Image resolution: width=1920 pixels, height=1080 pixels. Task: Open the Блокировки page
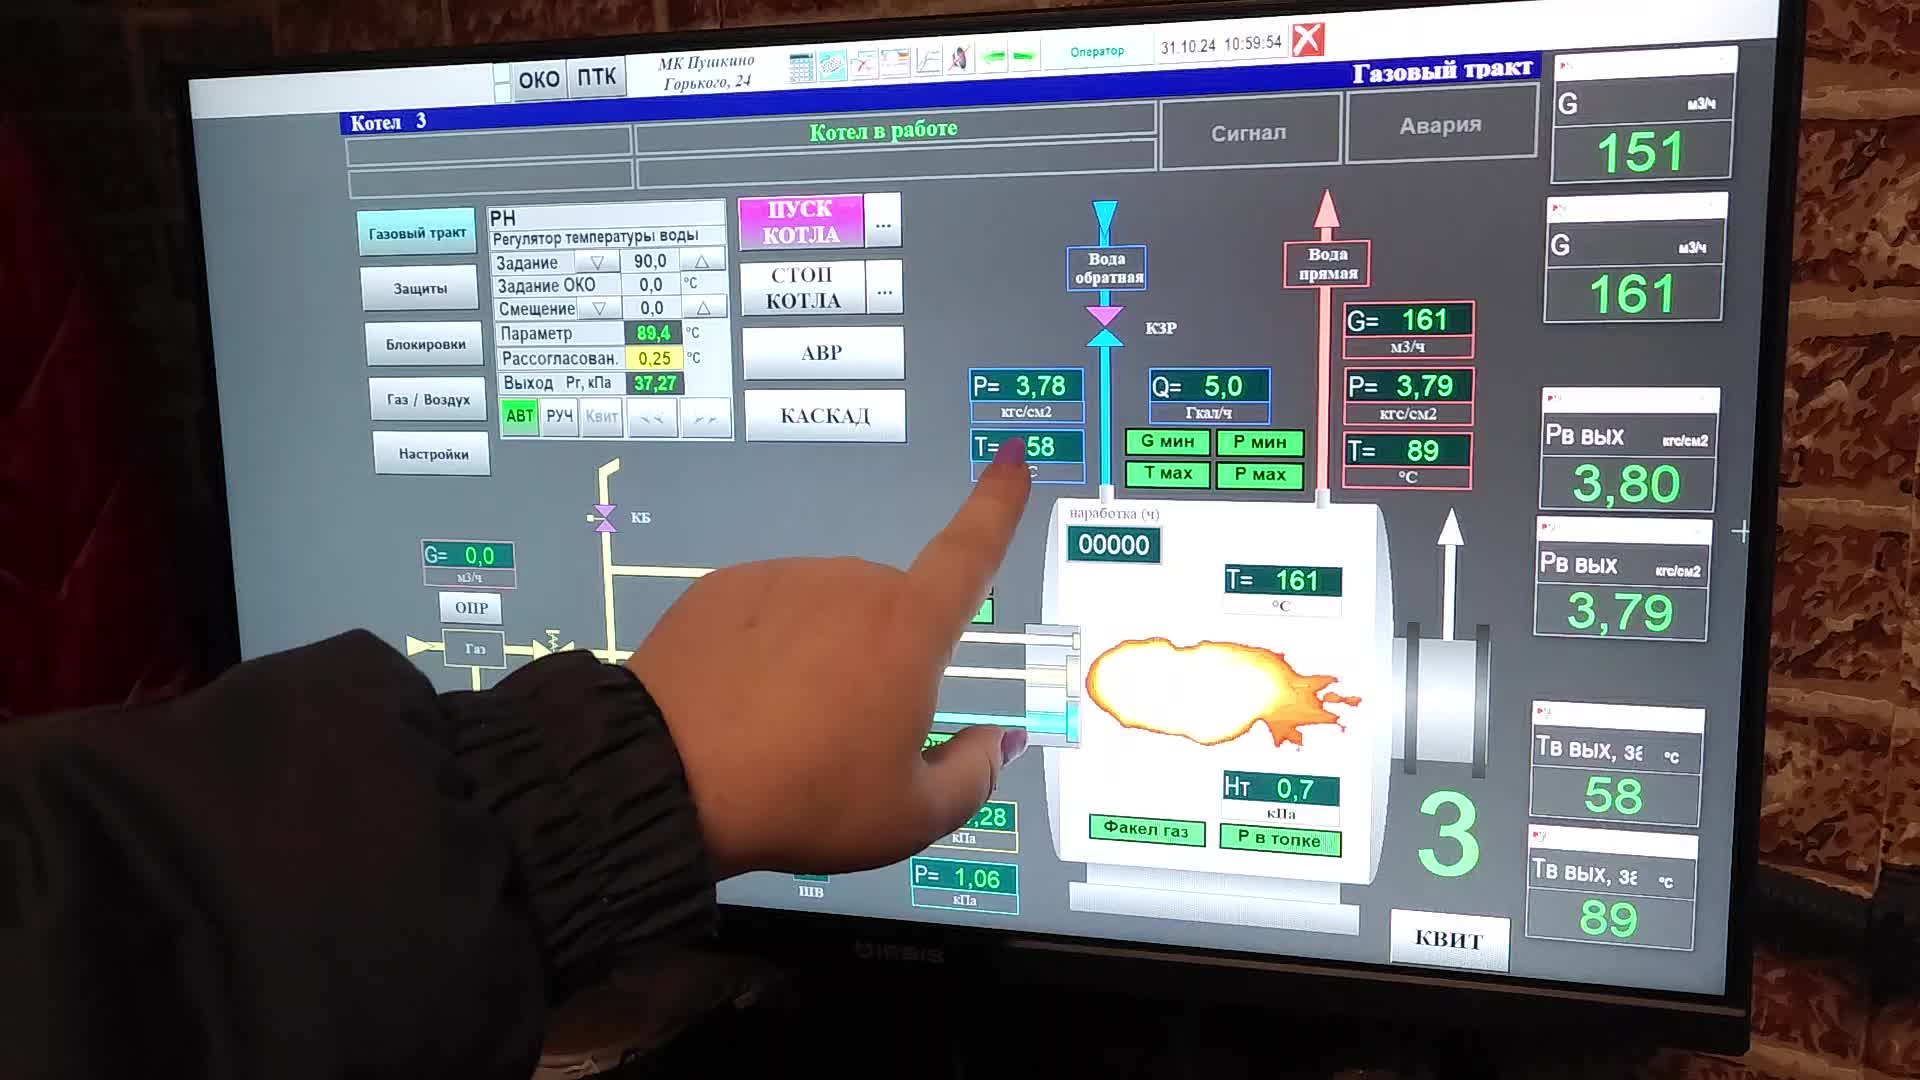click(425, 344)
